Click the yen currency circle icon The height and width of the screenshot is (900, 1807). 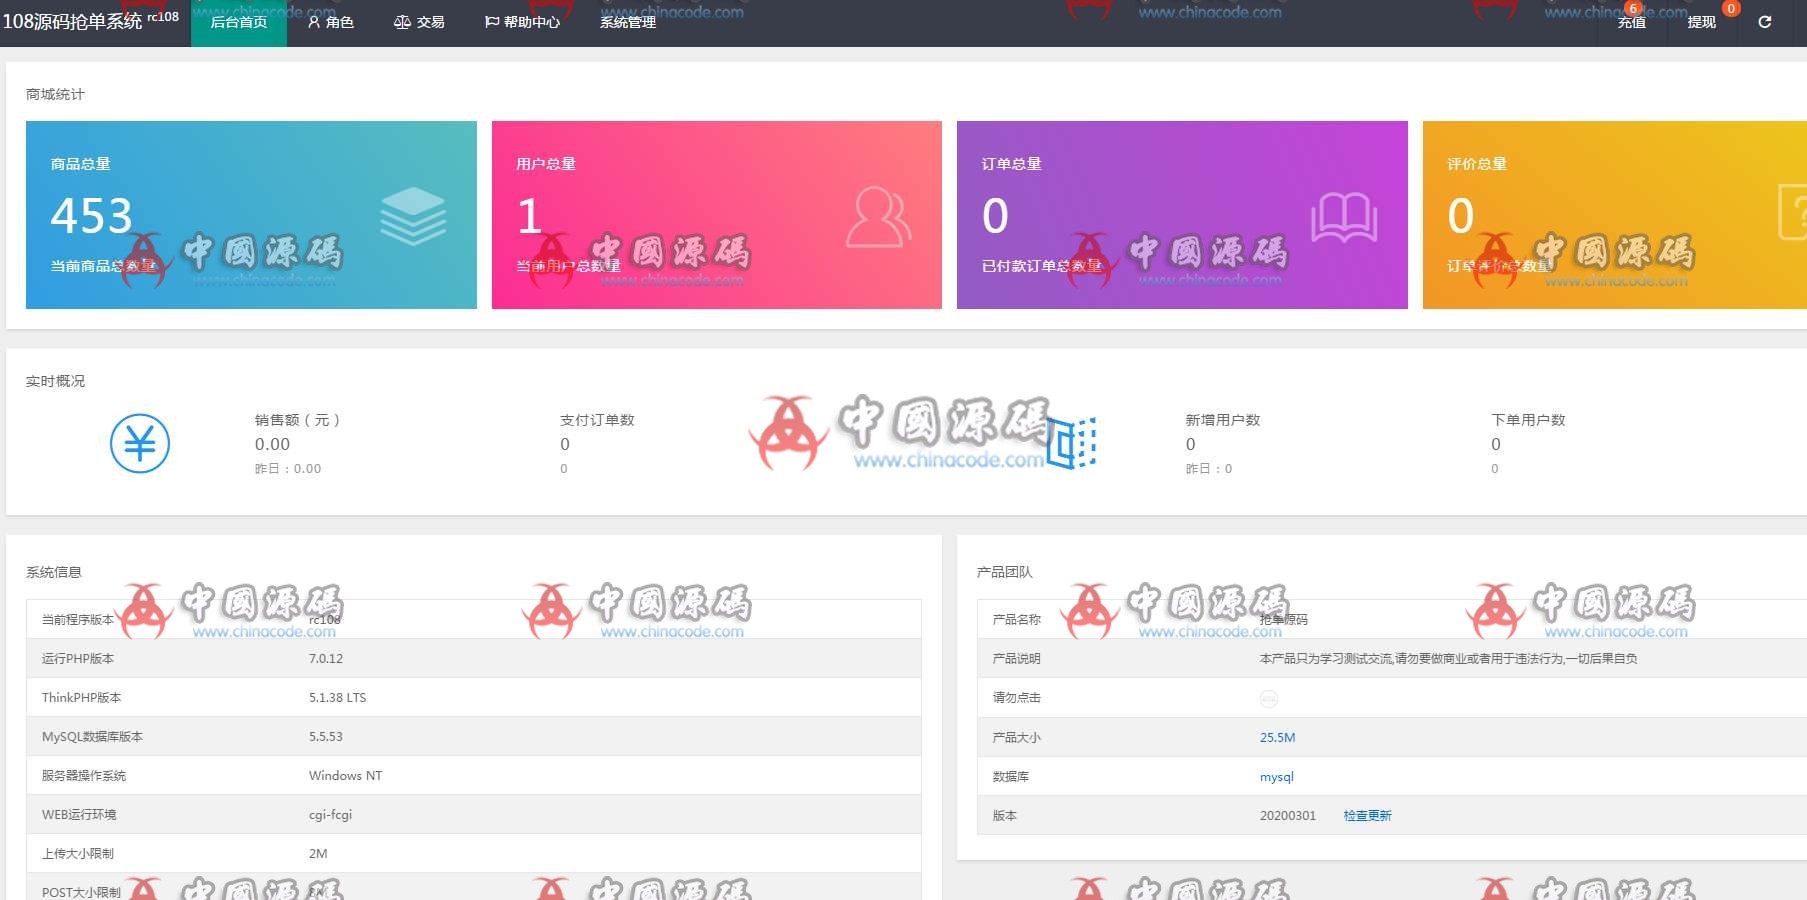tap(139, 443)
